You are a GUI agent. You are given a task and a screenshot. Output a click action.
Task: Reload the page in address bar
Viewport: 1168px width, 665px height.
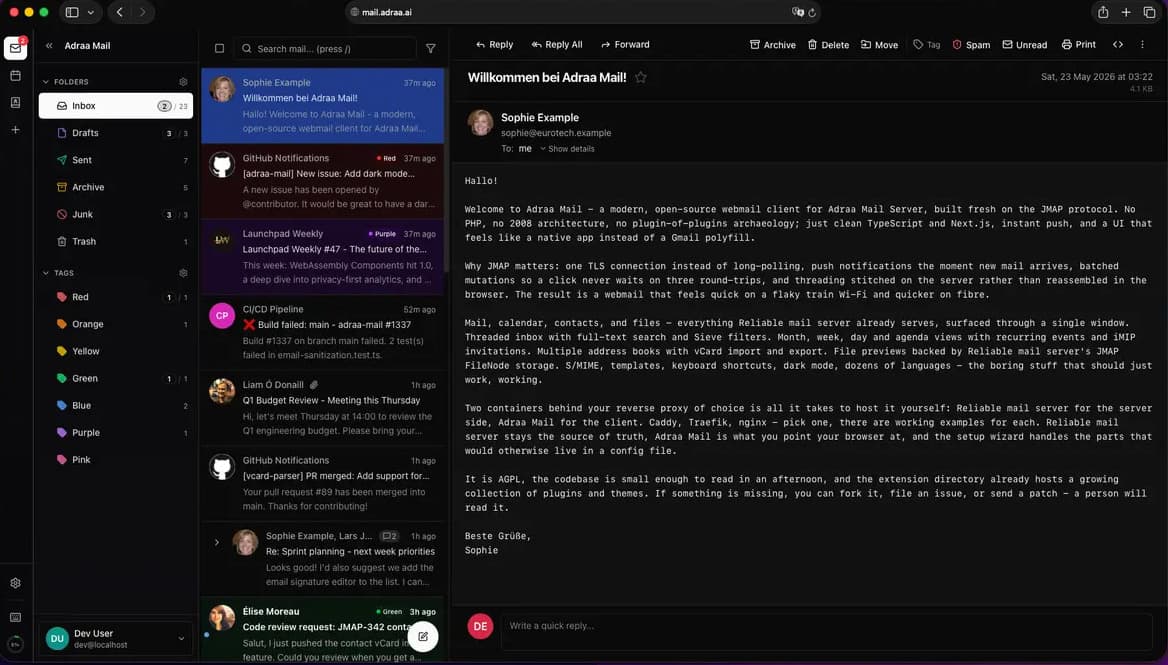[812, 12]
